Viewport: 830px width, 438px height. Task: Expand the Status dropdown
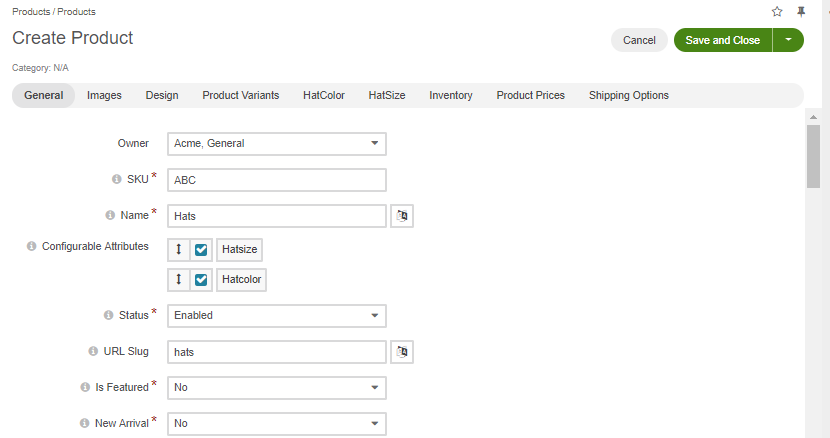[x=276, y=316]
